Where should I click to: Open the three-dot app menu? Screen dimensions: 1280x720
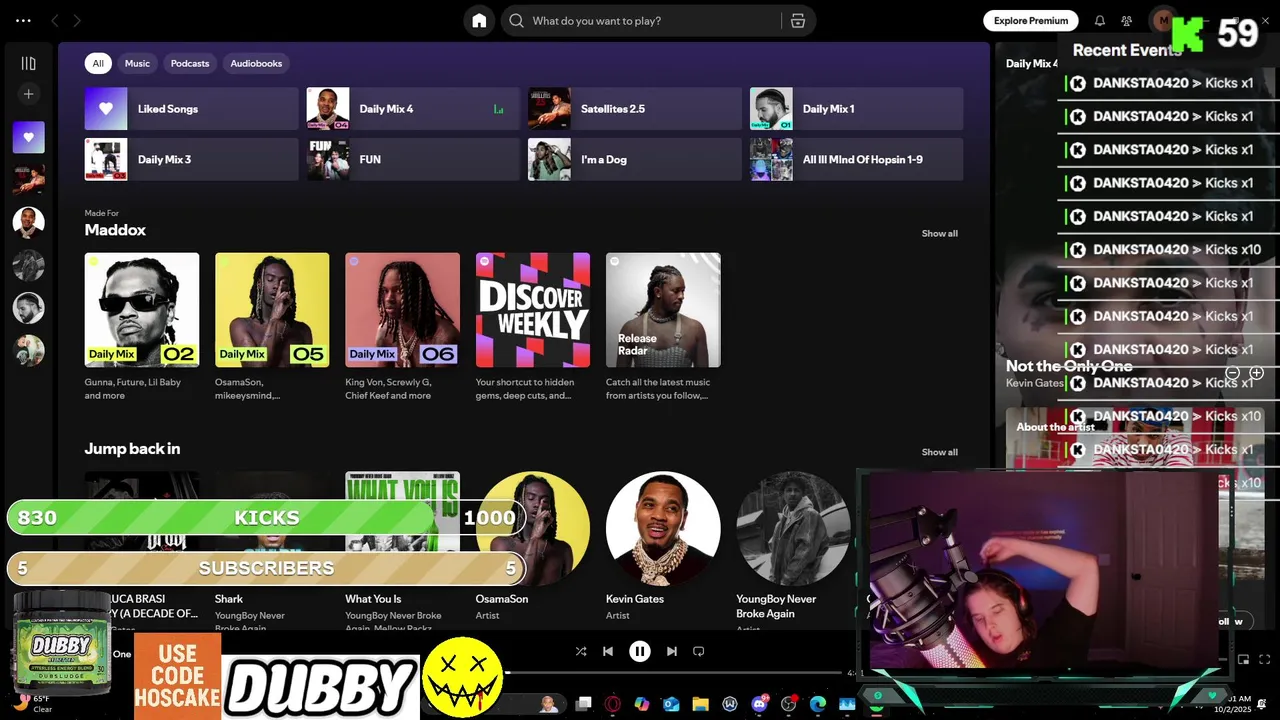tap(23, 21)
